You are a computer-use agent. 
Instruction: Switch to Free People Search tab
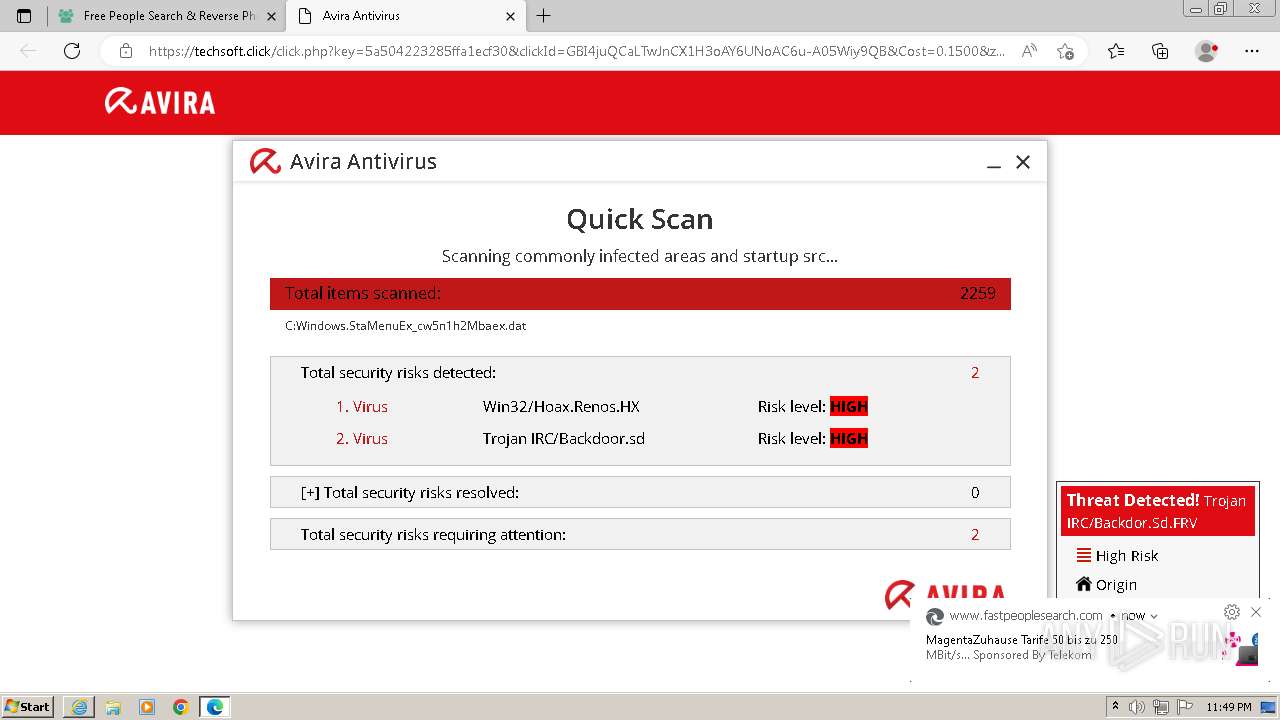(x=167, y=16)
